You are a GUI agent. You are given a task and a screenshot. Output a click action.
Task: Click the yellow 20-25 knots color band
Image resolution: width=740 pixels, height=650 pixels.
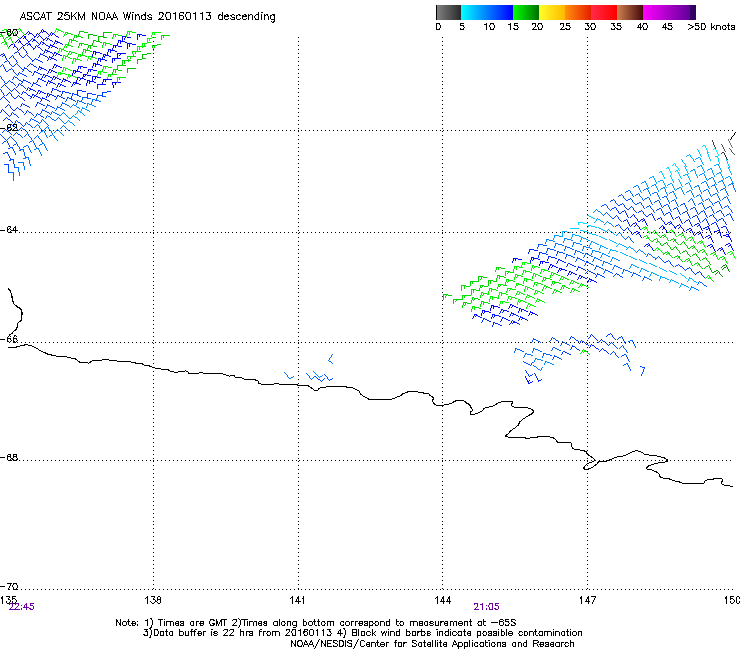(552, 12)
